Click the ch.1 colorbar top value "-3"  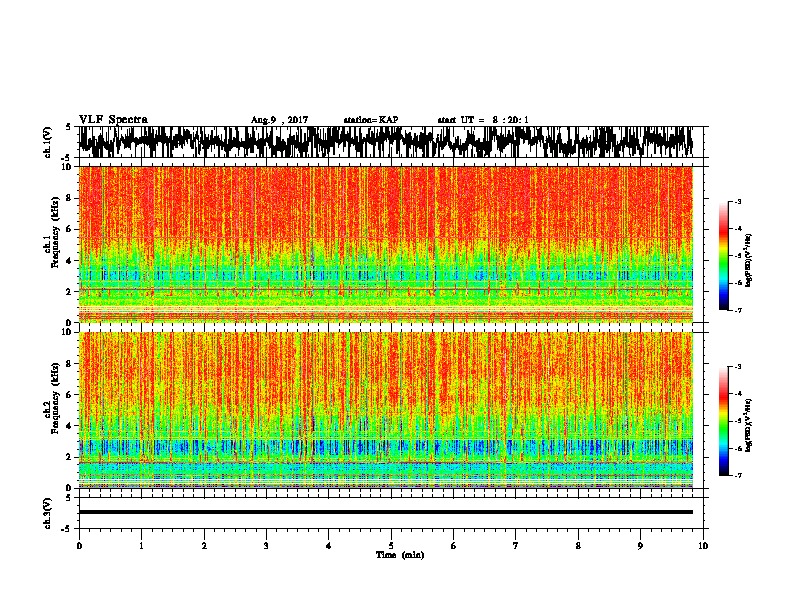pyautogui.click(x=738, y=201)
